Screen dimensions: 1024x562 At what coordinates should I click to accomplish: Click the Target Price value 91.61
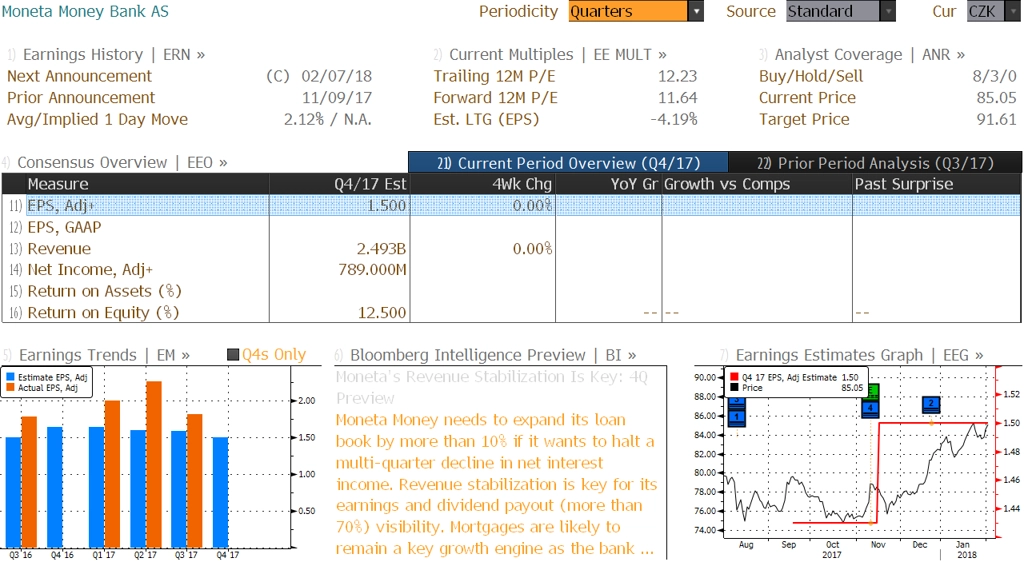[997, 119]
